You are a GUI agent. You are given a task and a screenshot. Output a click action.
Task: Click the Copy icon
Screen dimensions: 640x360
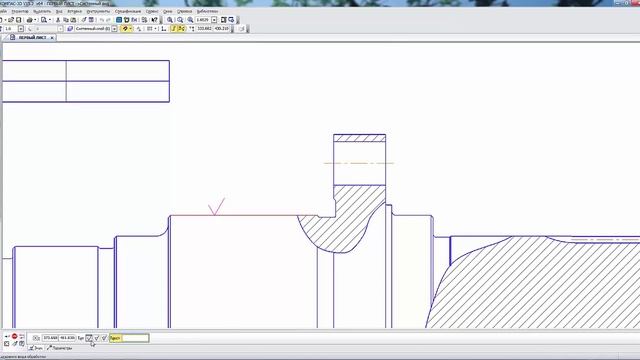[66, 20]
